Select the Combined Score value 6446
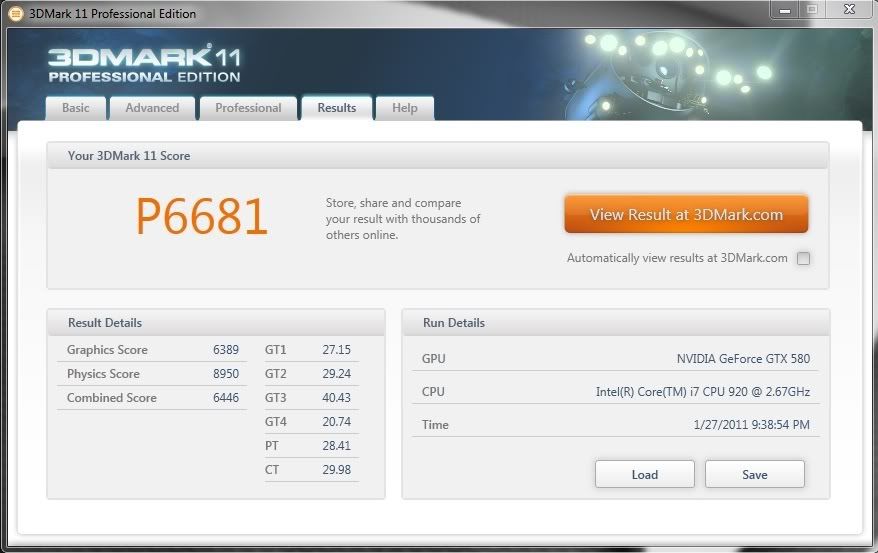The width and height of the screenshot is (878, 553). 226,398
